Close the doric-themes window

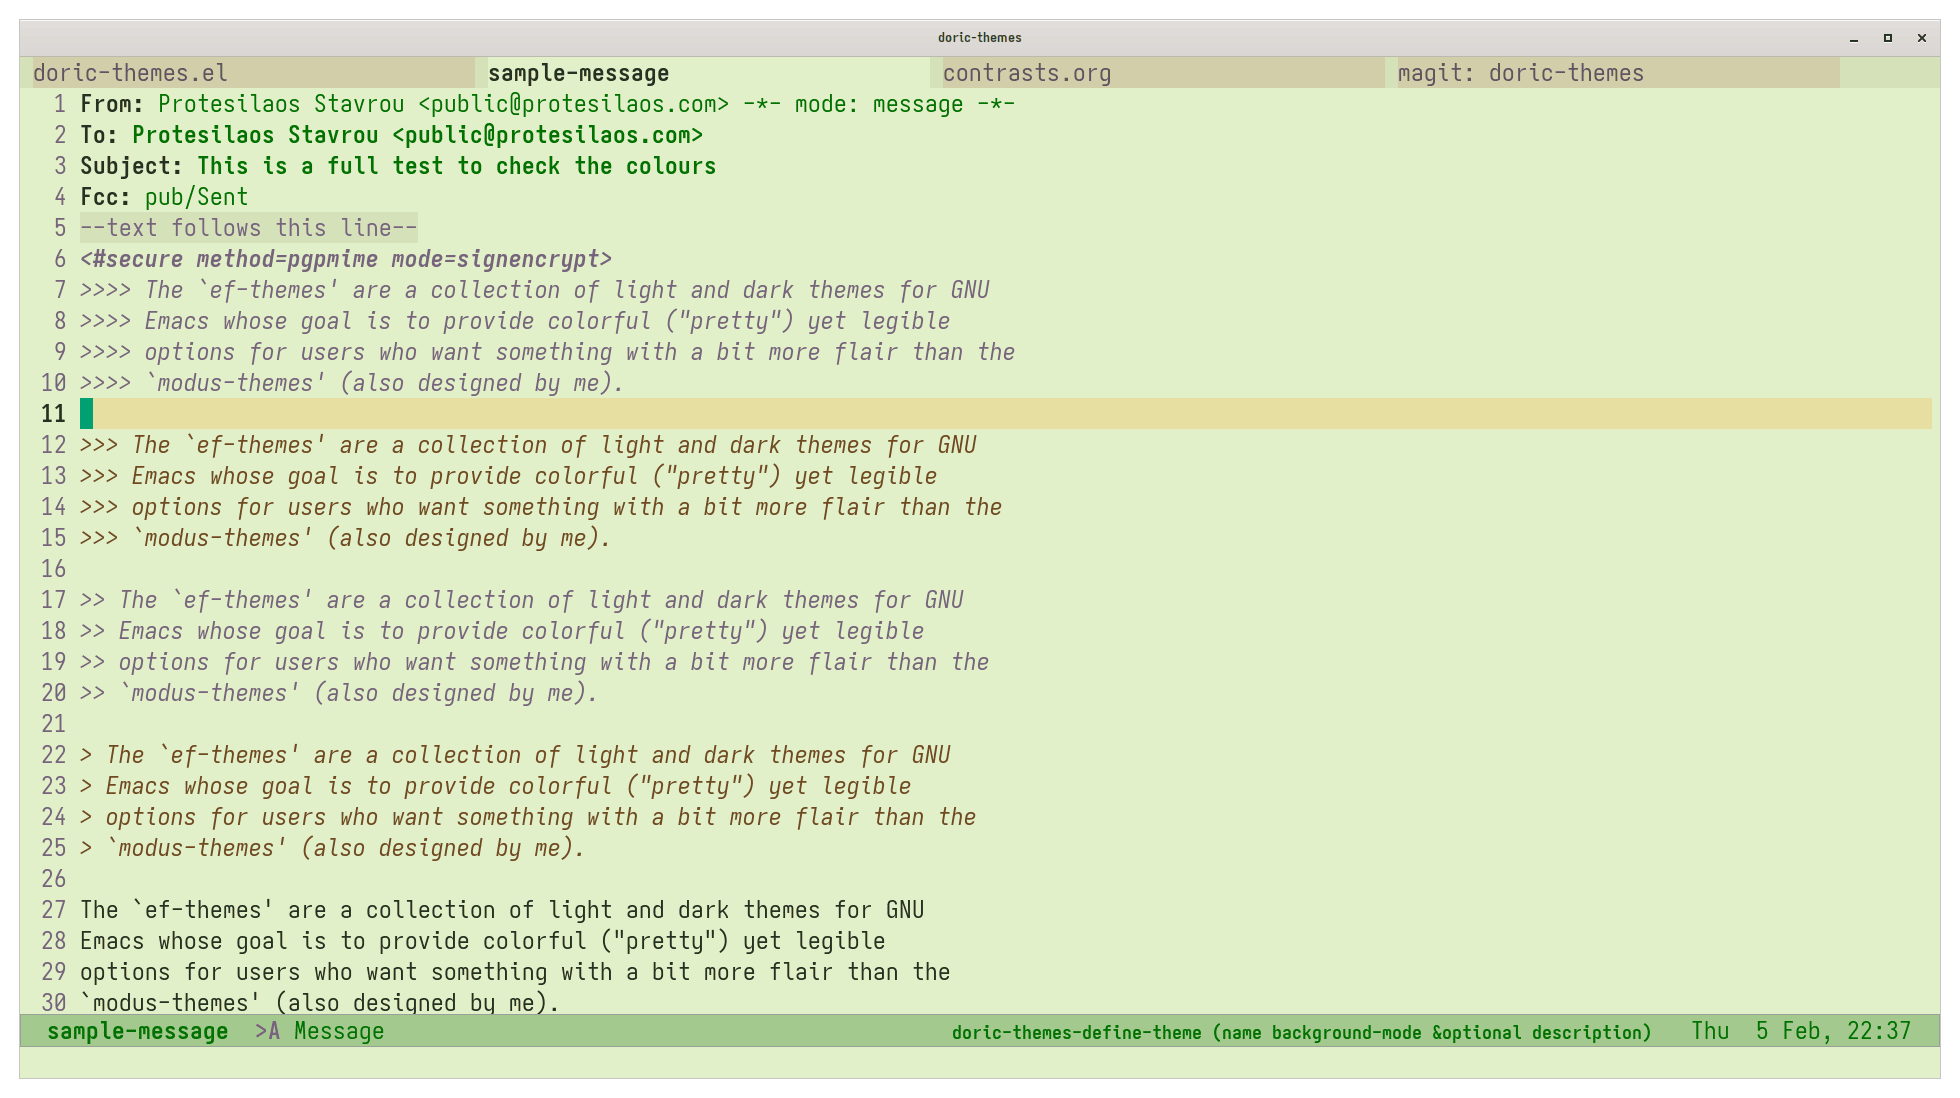[x=1922, y=38]
